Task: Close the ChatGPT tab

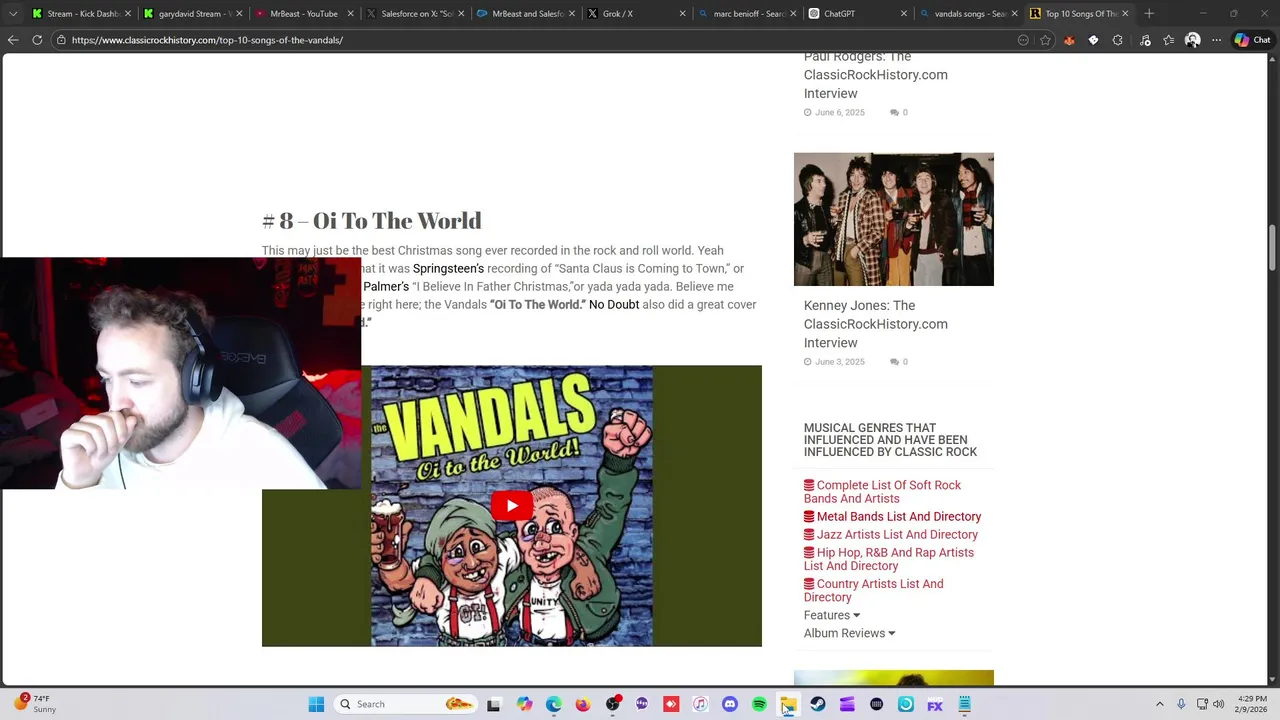Action: 904,14
